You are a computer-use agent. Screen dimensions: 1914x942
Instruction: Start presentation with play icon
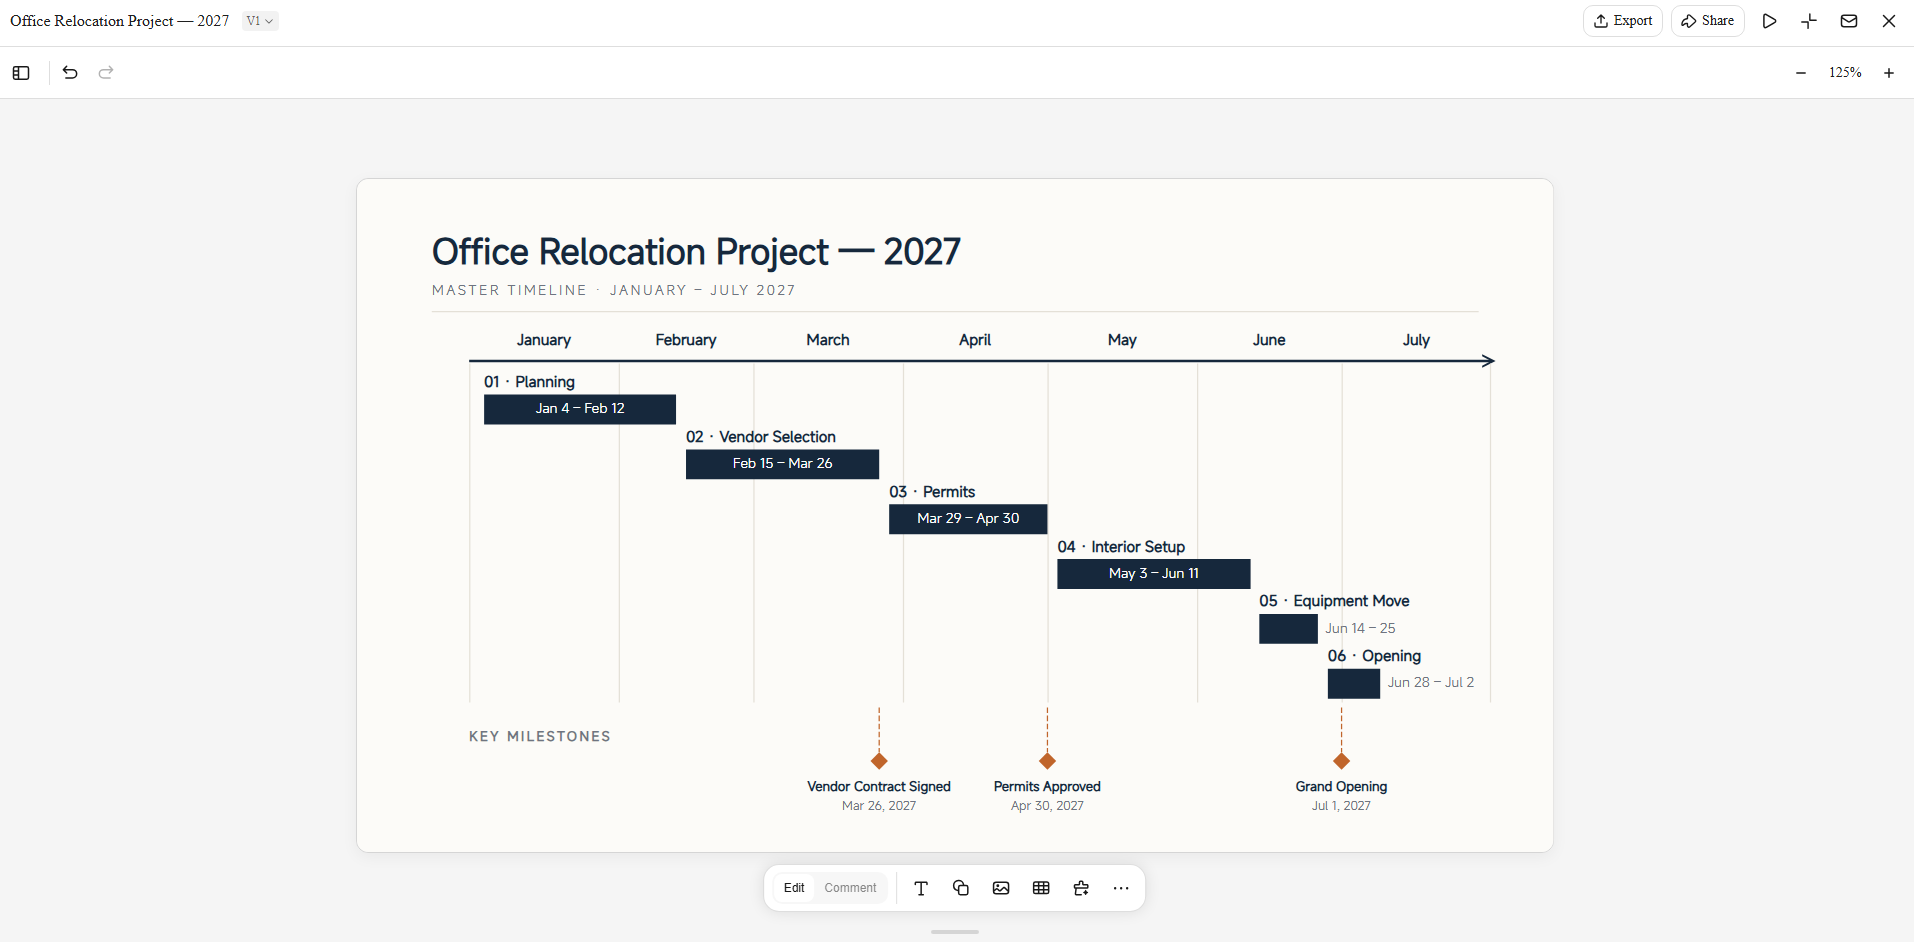point(1769,21)
